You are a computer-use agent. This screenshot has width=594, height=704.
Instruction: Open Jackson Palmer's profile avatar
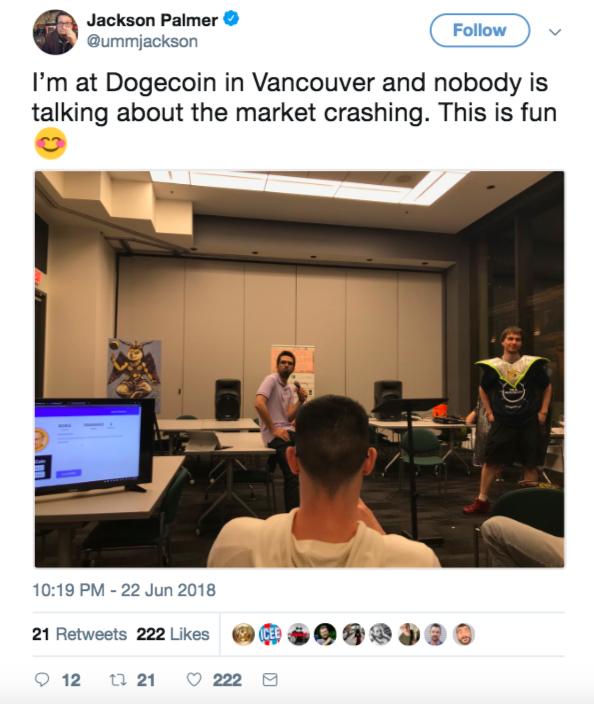coord(55,32)
